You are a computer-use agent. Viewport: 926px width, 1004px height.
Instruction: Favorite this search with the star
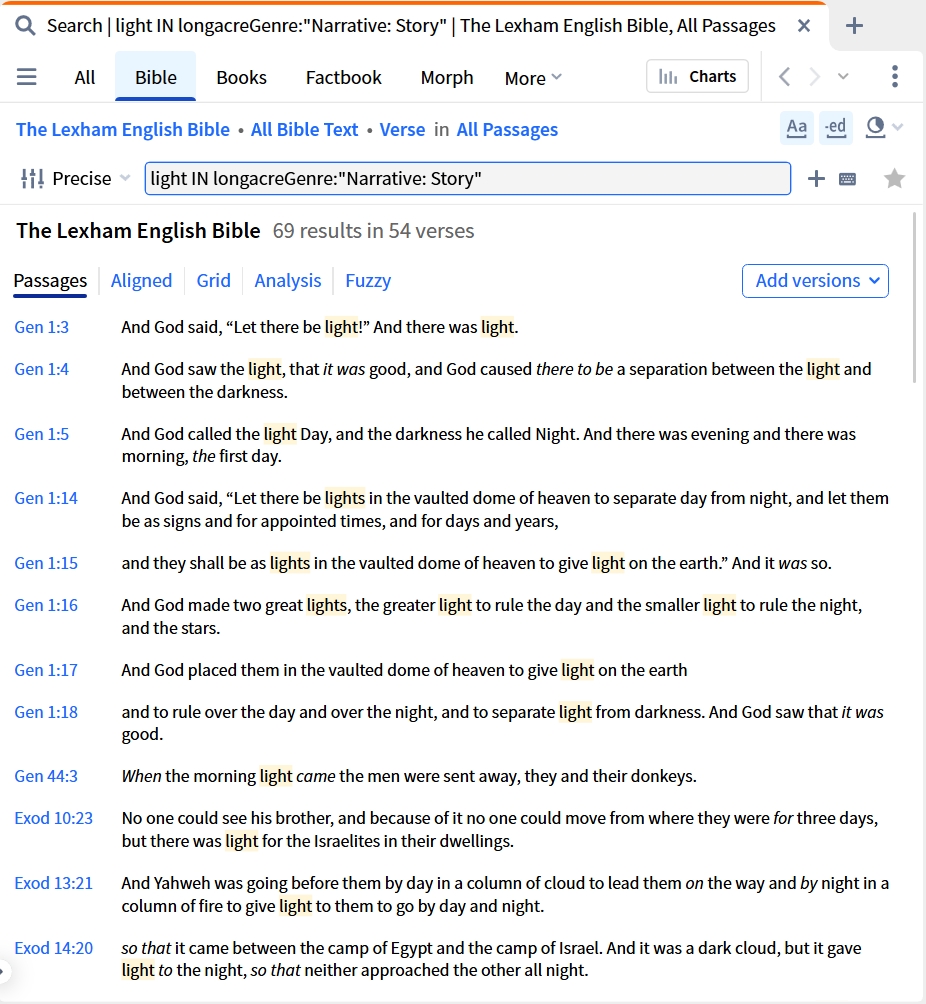point(894,179)
